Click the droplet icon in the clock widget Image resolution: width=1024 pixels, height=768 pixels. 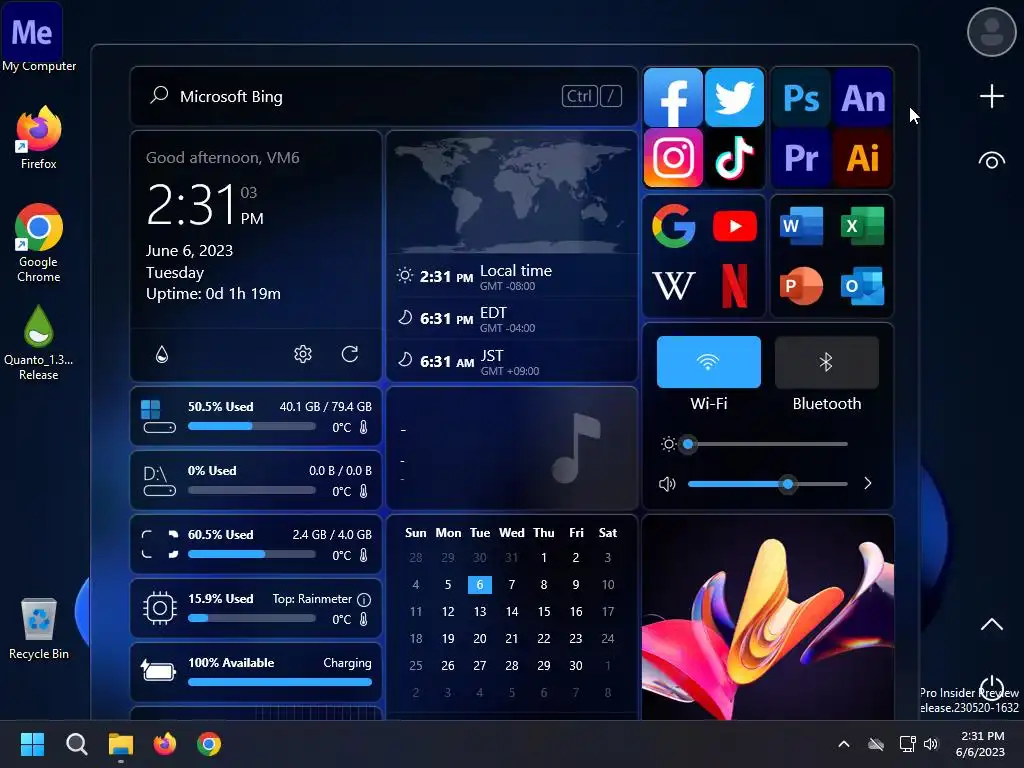pyautogui.click(x=162, y=354)
